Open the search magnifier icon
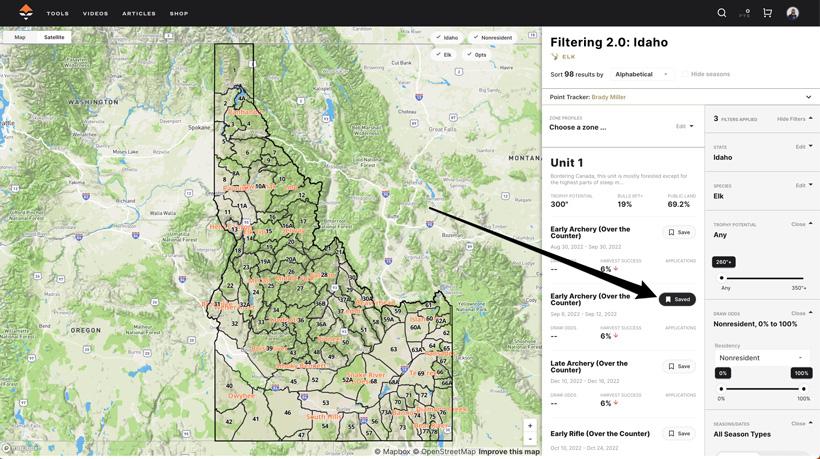Screen dimensions: 820x459 [x=721, y=13]
